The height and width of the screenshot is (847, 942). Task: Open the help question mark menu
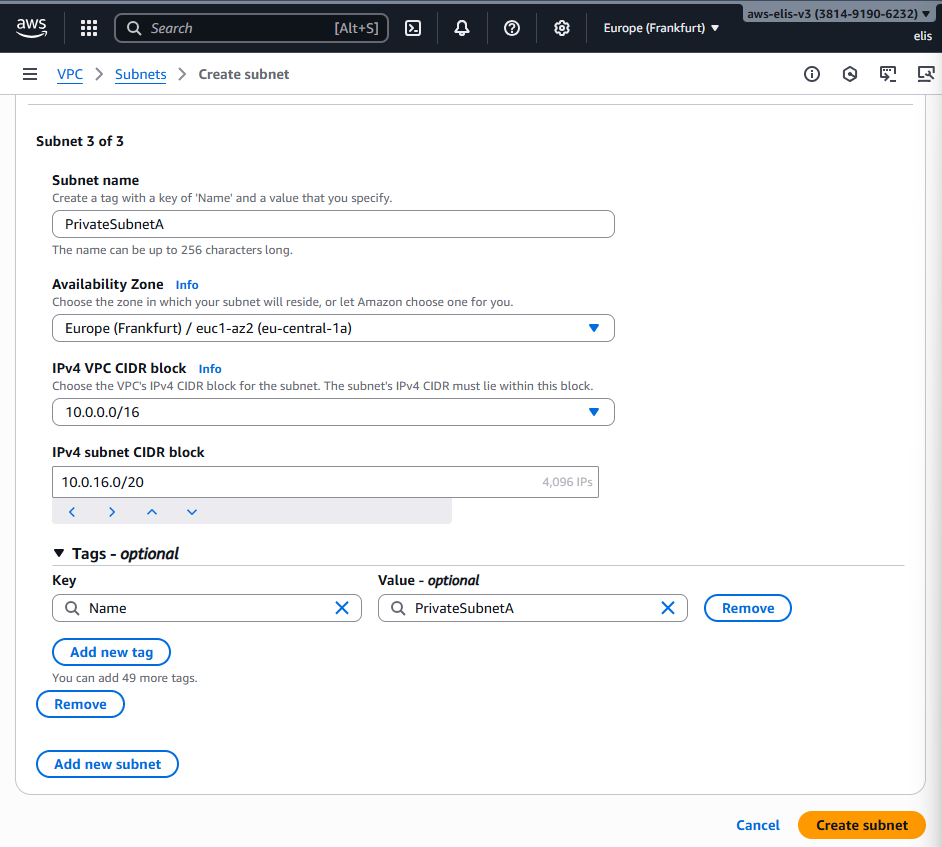(512, 28)
